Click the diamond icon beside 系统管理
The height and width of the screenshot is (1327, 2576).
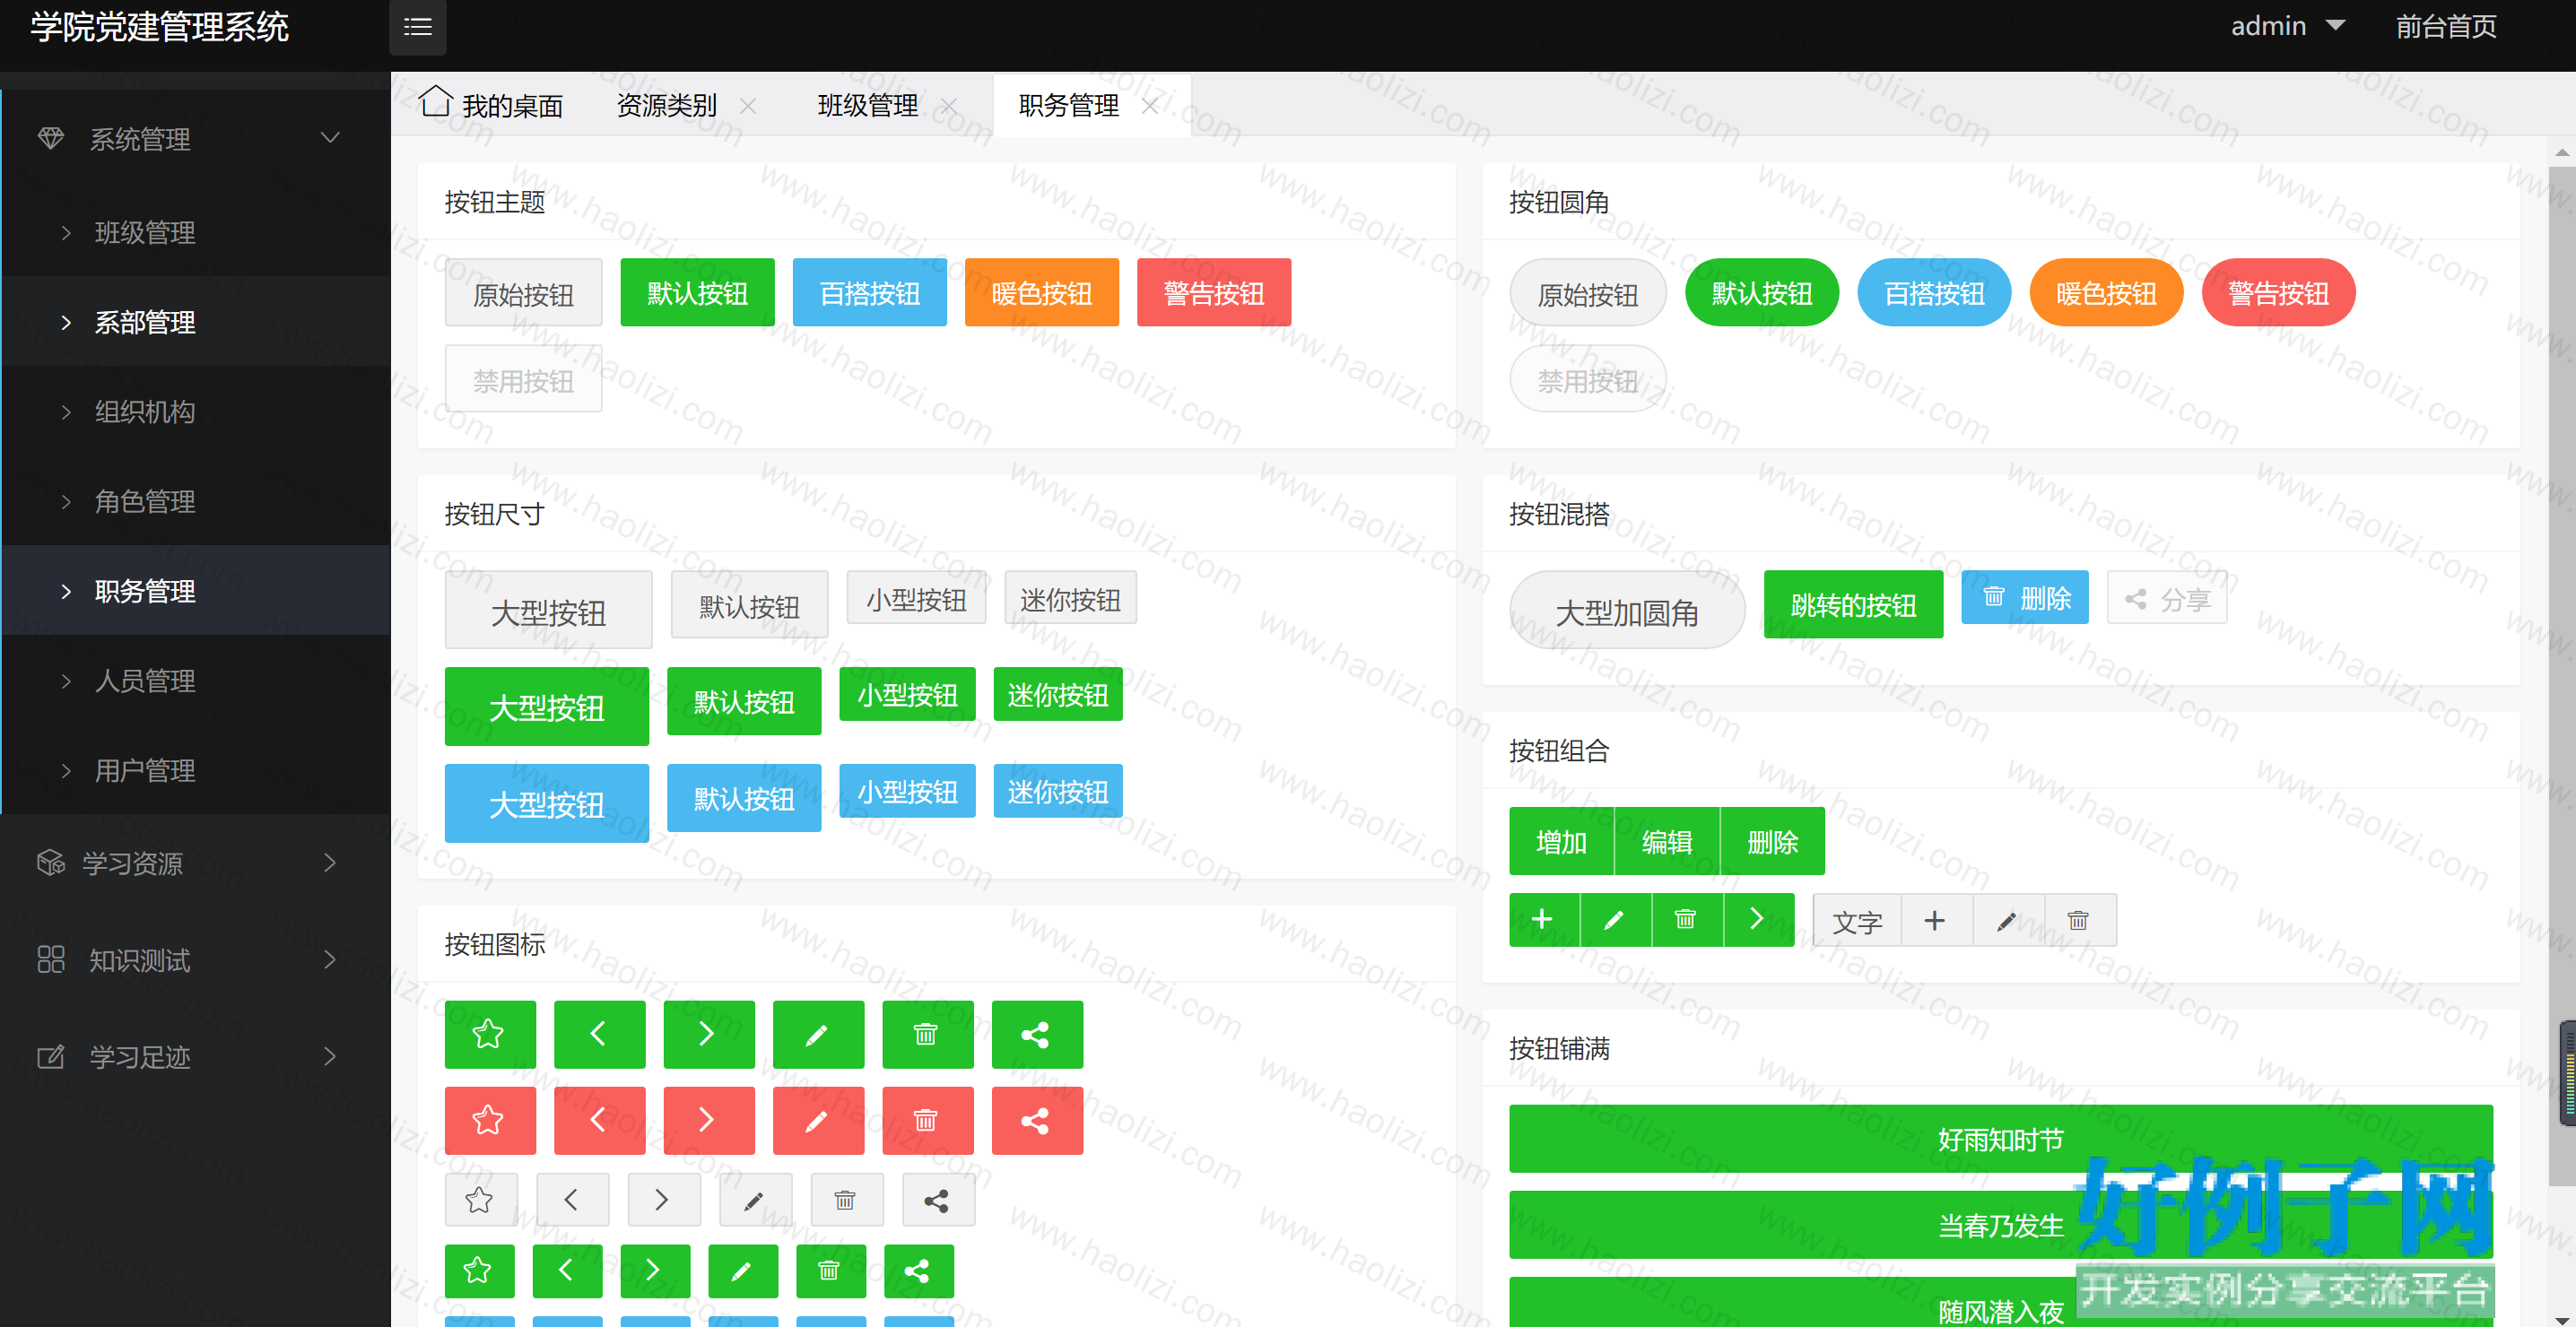[x=51, y=138]
